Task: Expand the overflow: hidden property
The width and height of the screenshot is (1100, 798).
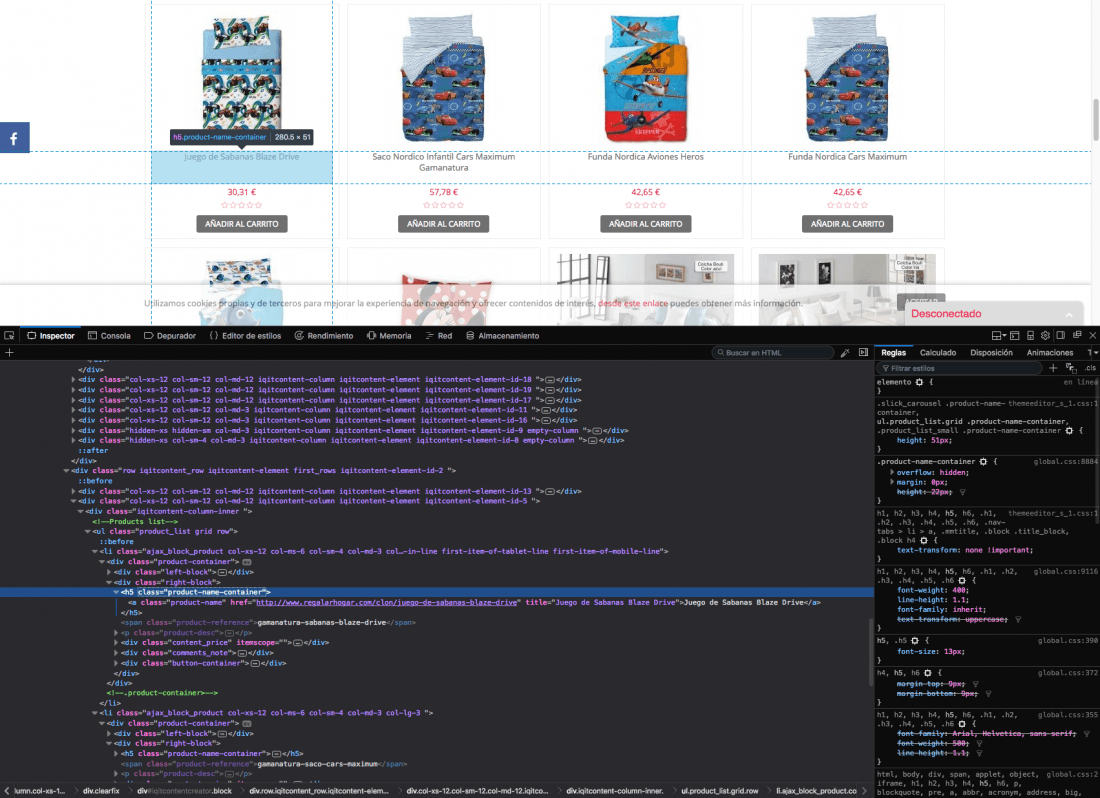Action: point(892,473)
